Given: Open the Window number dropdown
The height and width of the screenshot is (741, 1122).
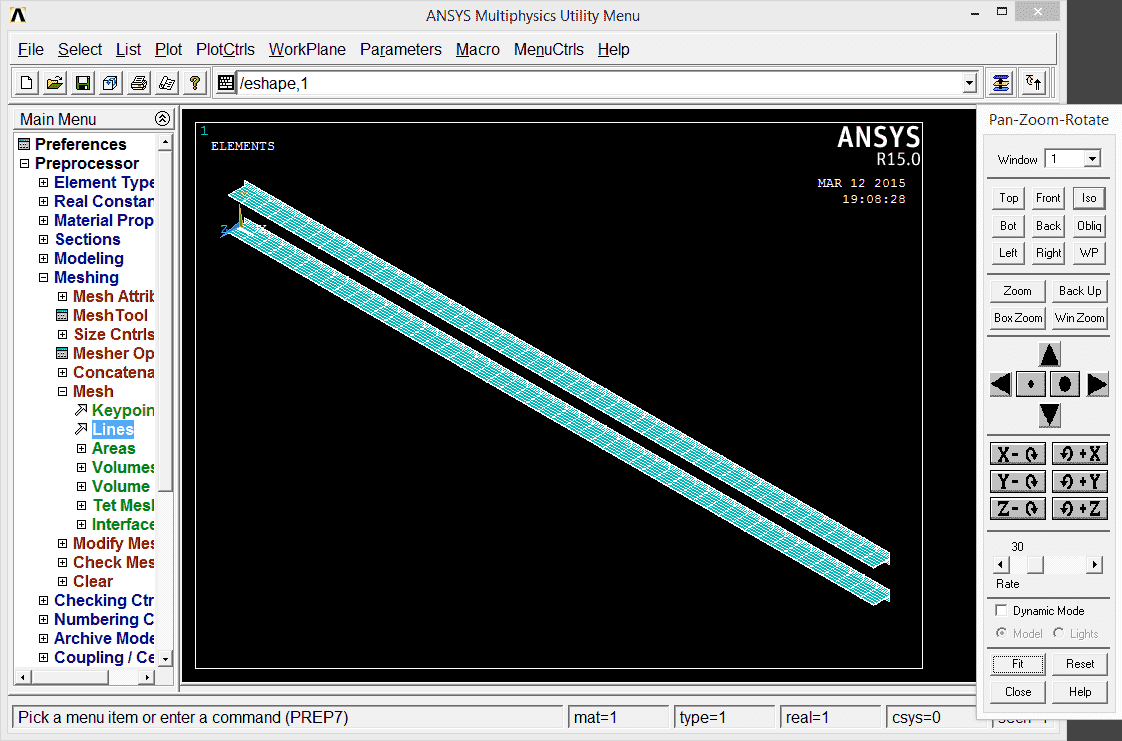Looking at the screenshot, I should pyautogui.click(x=1092, y=159).
